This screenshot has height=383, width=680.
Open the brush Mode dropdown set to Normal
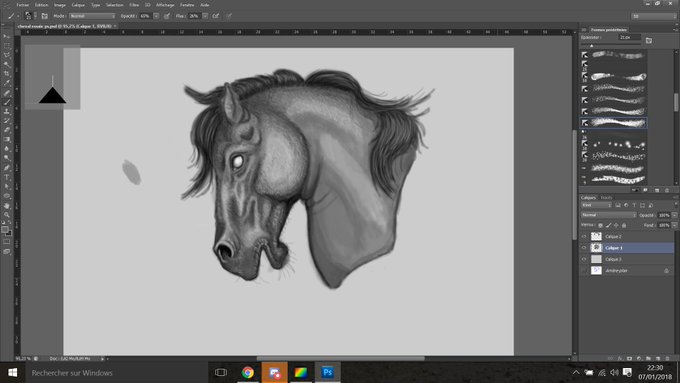tap(92, 16)
